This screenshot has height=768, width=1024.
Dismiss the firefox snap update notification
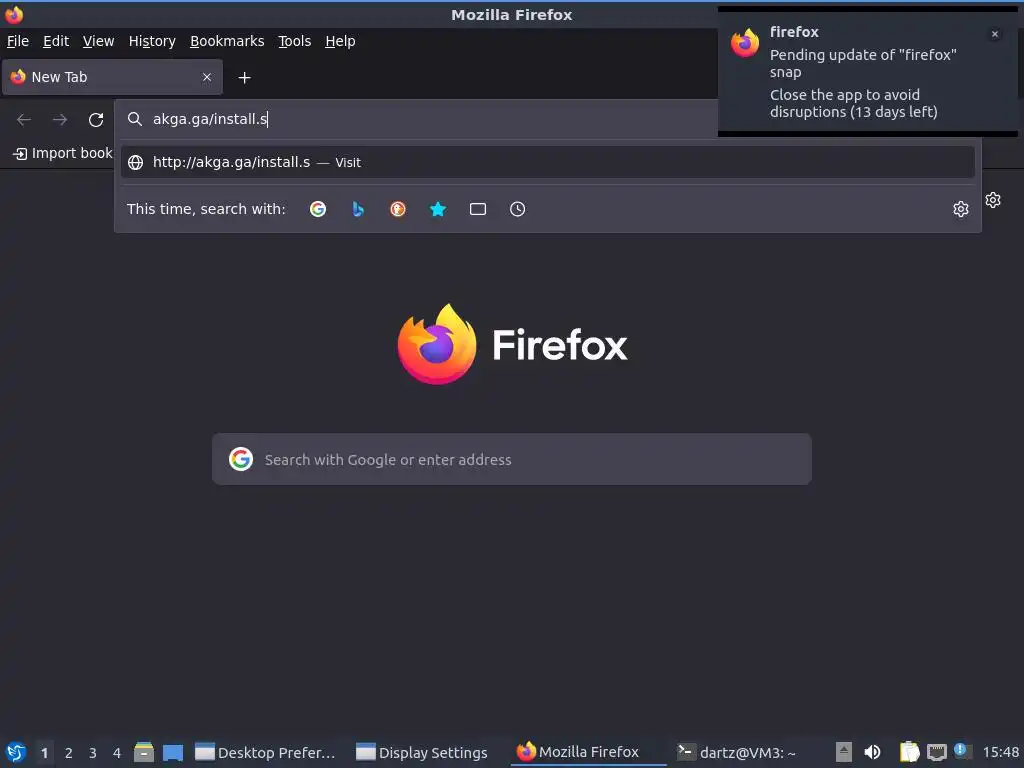pyautogui.click(x=995, y=34)
